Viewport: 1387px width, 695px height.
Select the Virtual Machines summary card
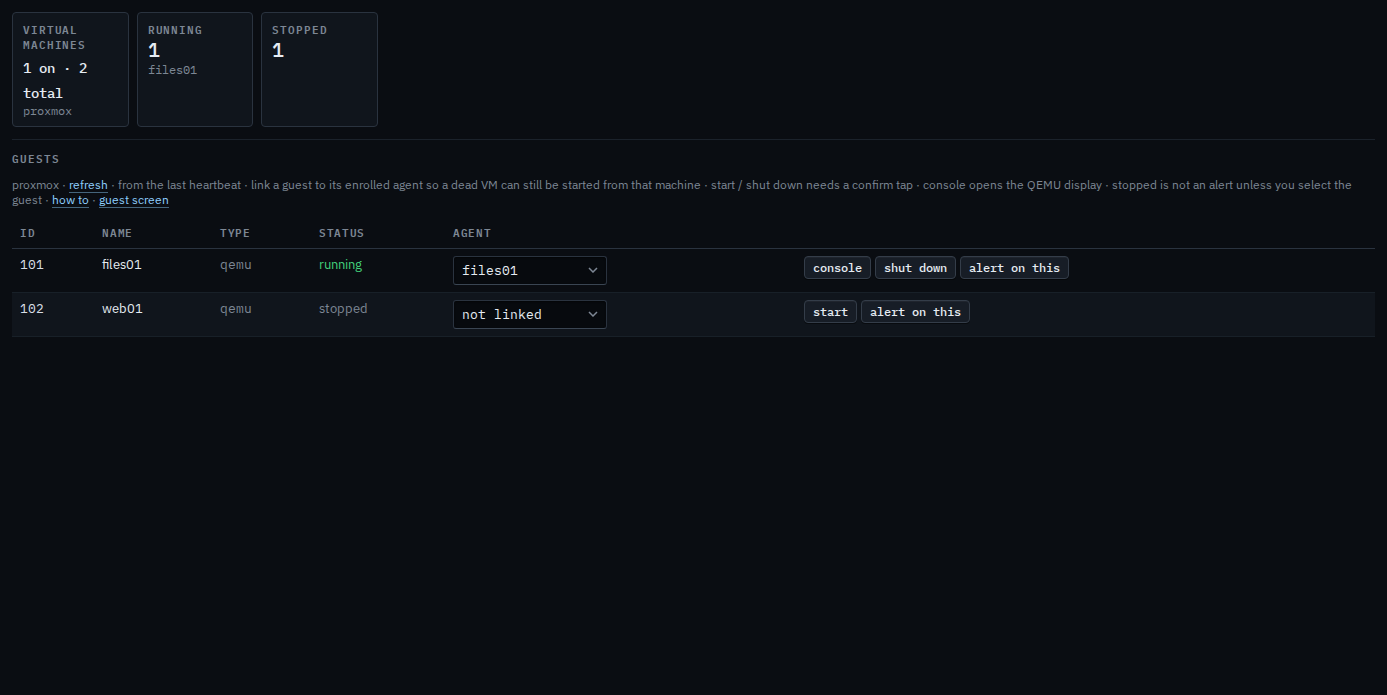(x=70, y=70)
